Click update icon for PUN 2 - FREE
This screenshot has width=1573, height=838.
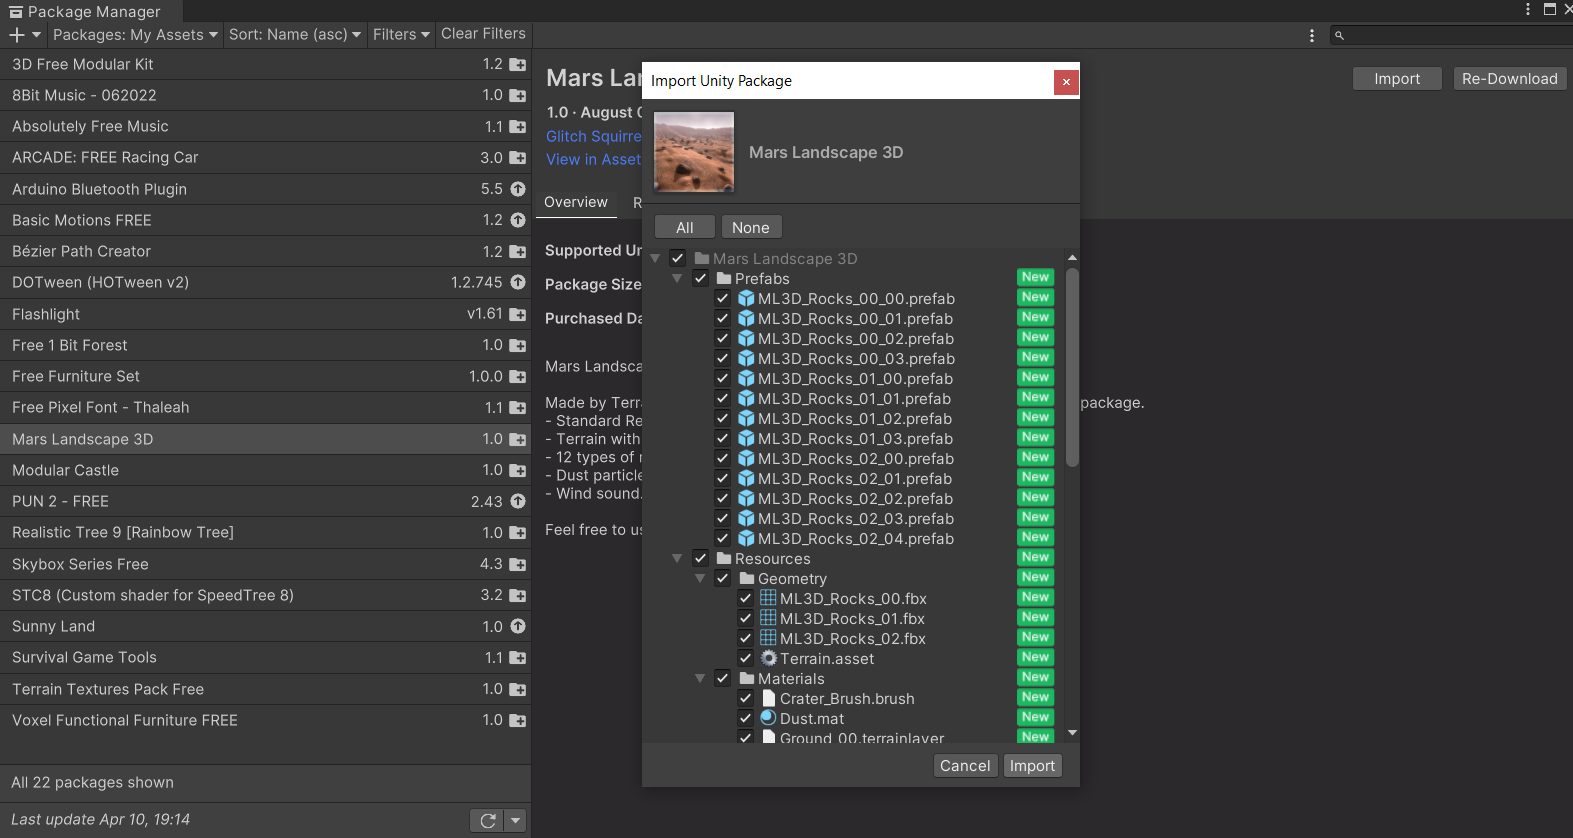[x=518, y=501]
